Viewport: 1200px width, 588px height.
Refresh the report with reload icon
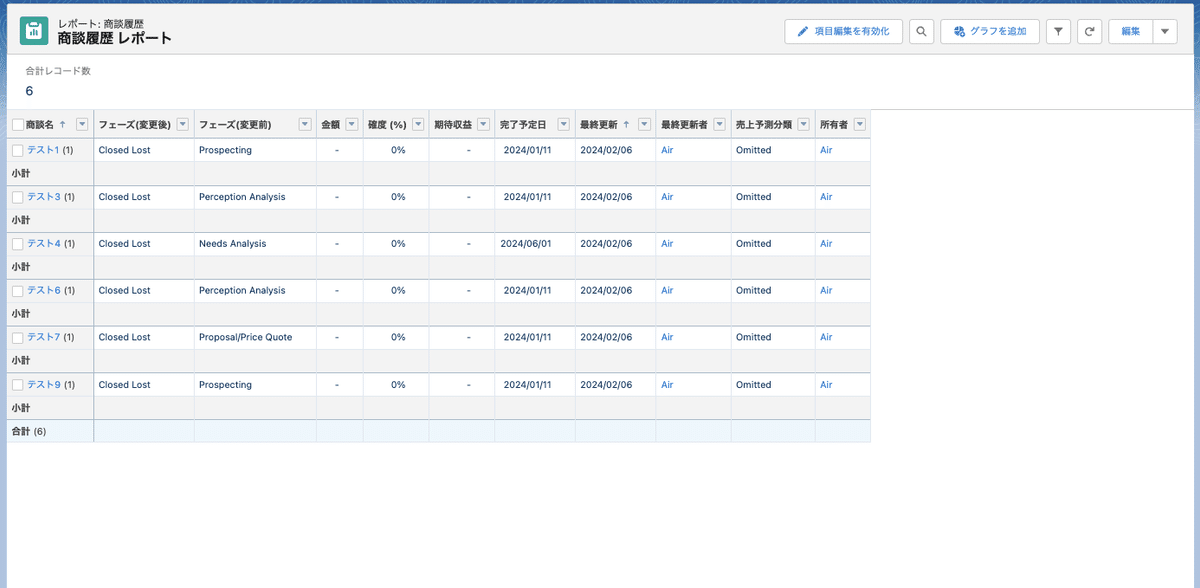click(x=1090, y=32)
